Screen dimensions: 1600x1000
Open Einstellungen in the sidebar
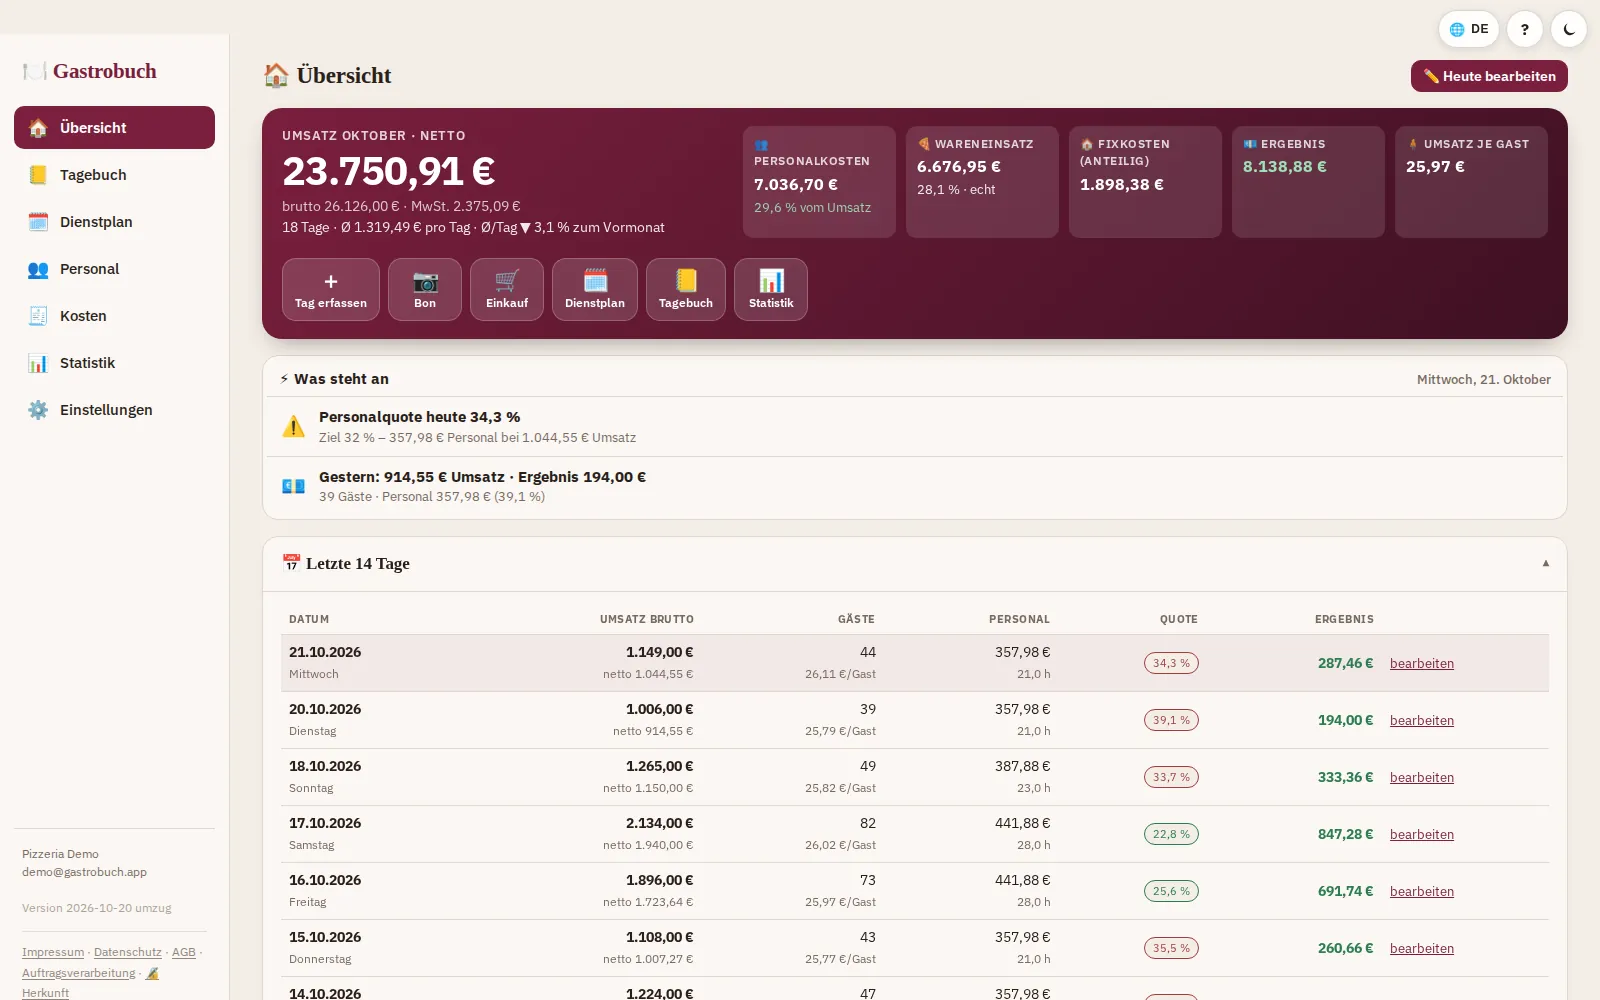(x=114, y=410)
